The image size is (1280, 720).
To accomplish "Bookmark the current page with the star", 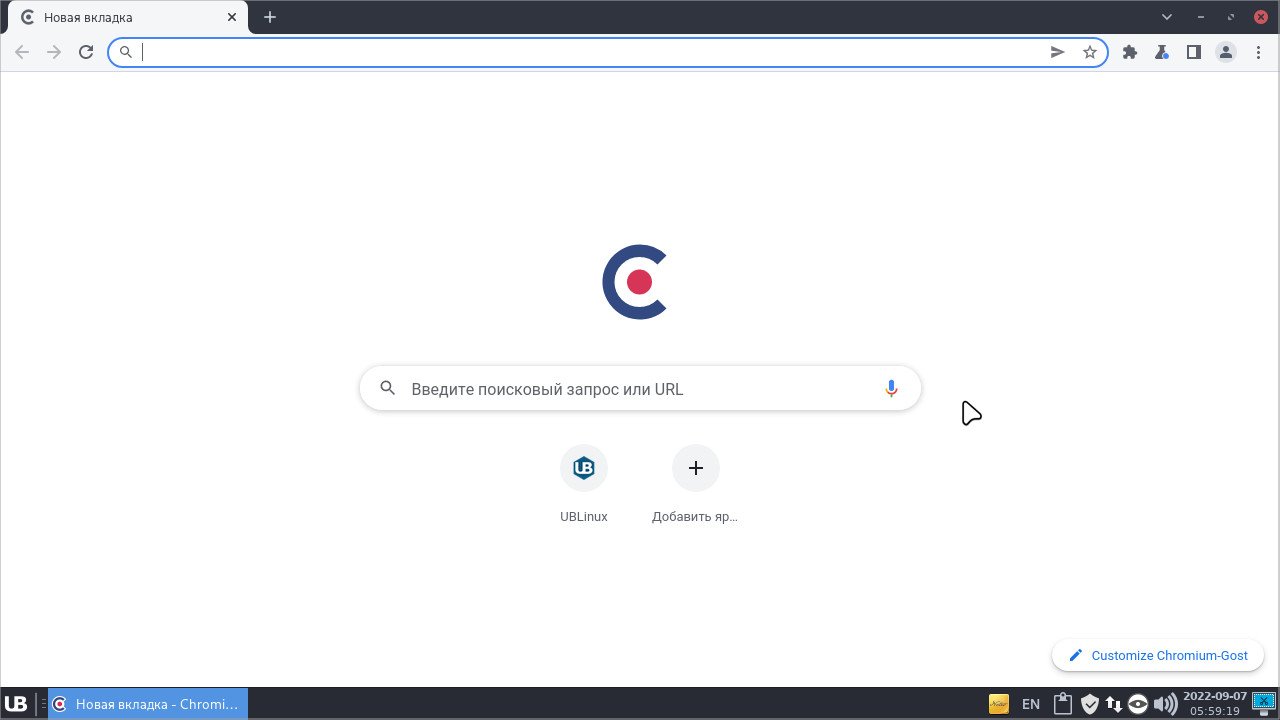I will pyautogui.click(x=1089, y=52).
